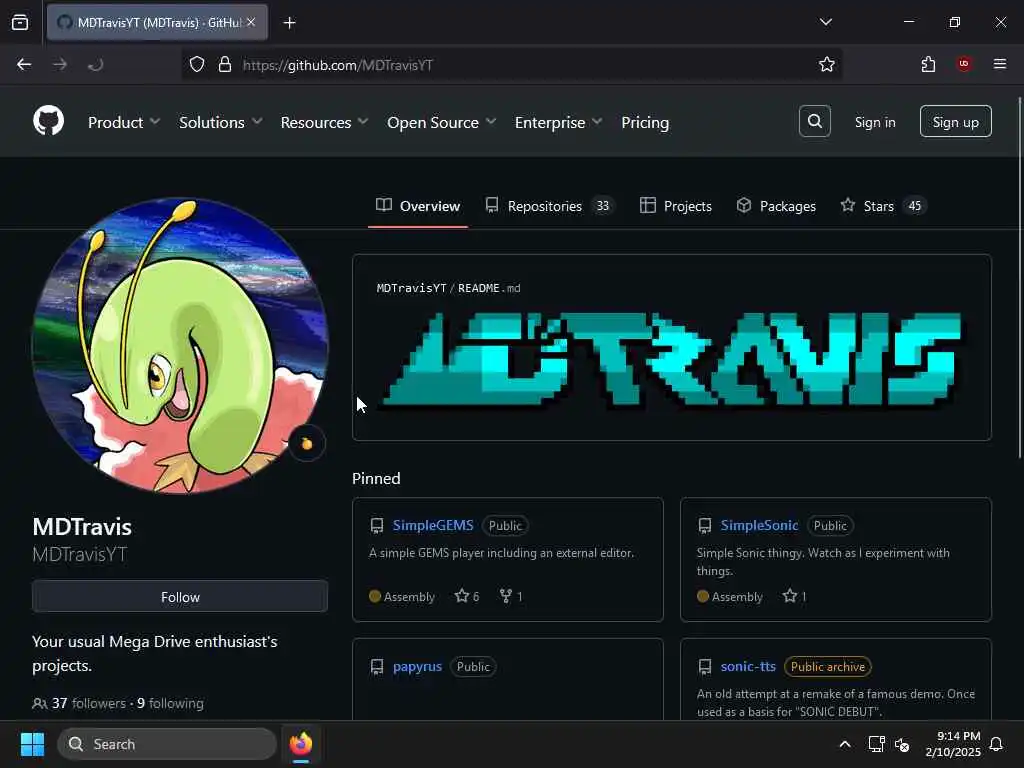
Task: Follow the MDTravis user
Action: point(180,596)
